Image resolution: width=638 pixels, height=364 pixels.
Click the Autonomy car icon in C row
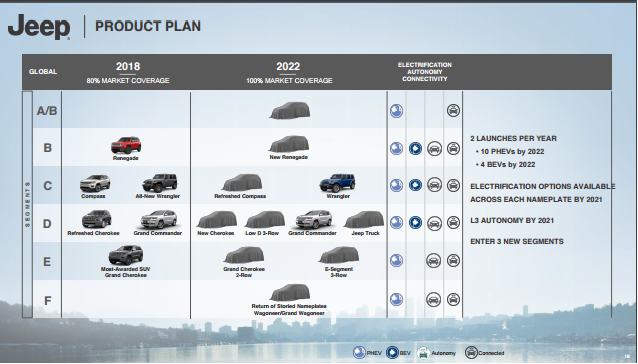point(434,185)
